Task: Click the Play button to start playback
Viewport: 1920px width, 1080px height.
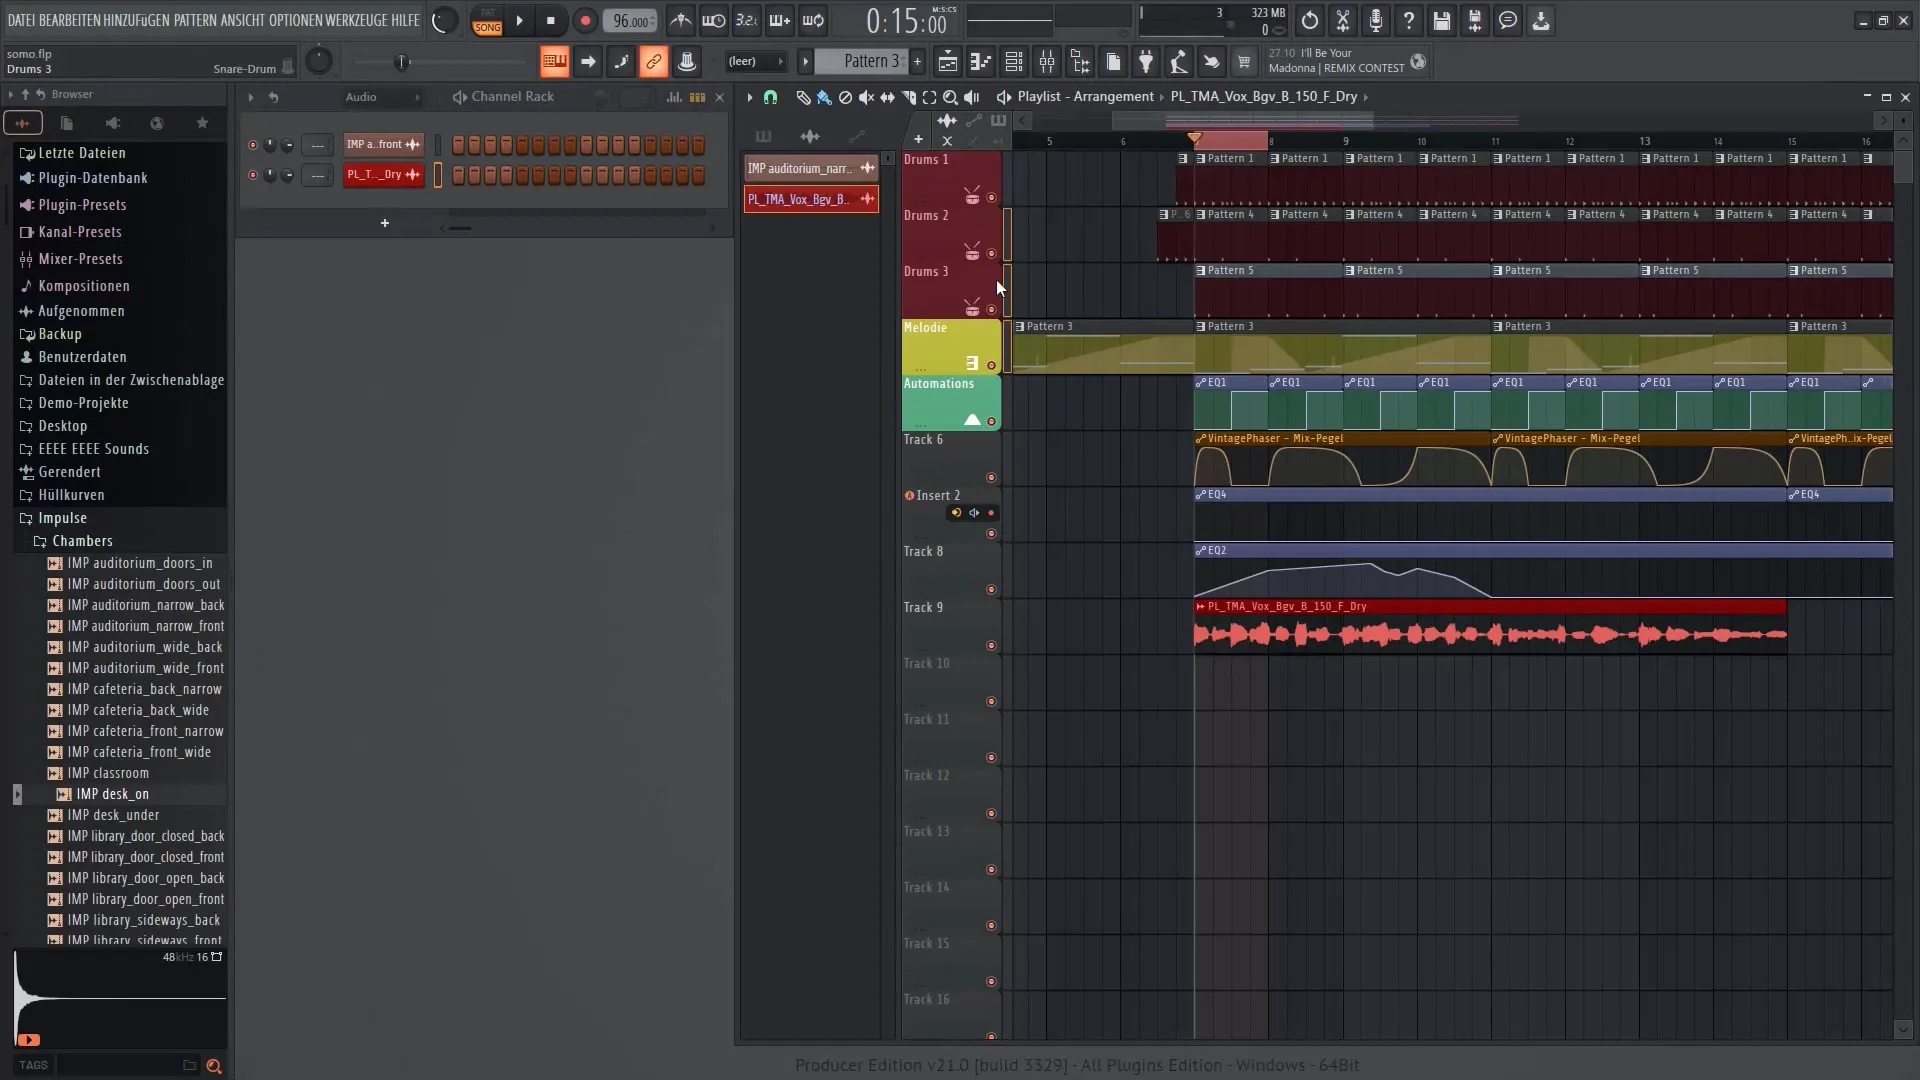Action: click(x=518, y=20)
